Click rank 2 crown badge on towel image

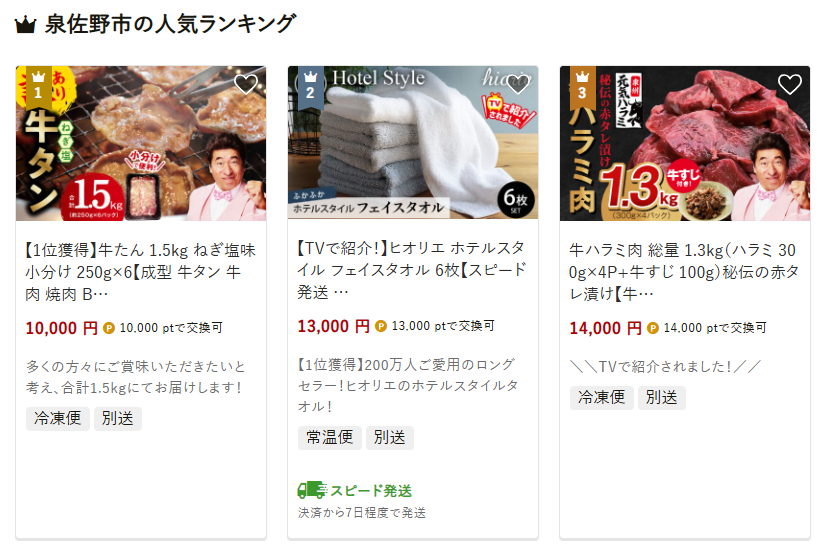point(310,87)
